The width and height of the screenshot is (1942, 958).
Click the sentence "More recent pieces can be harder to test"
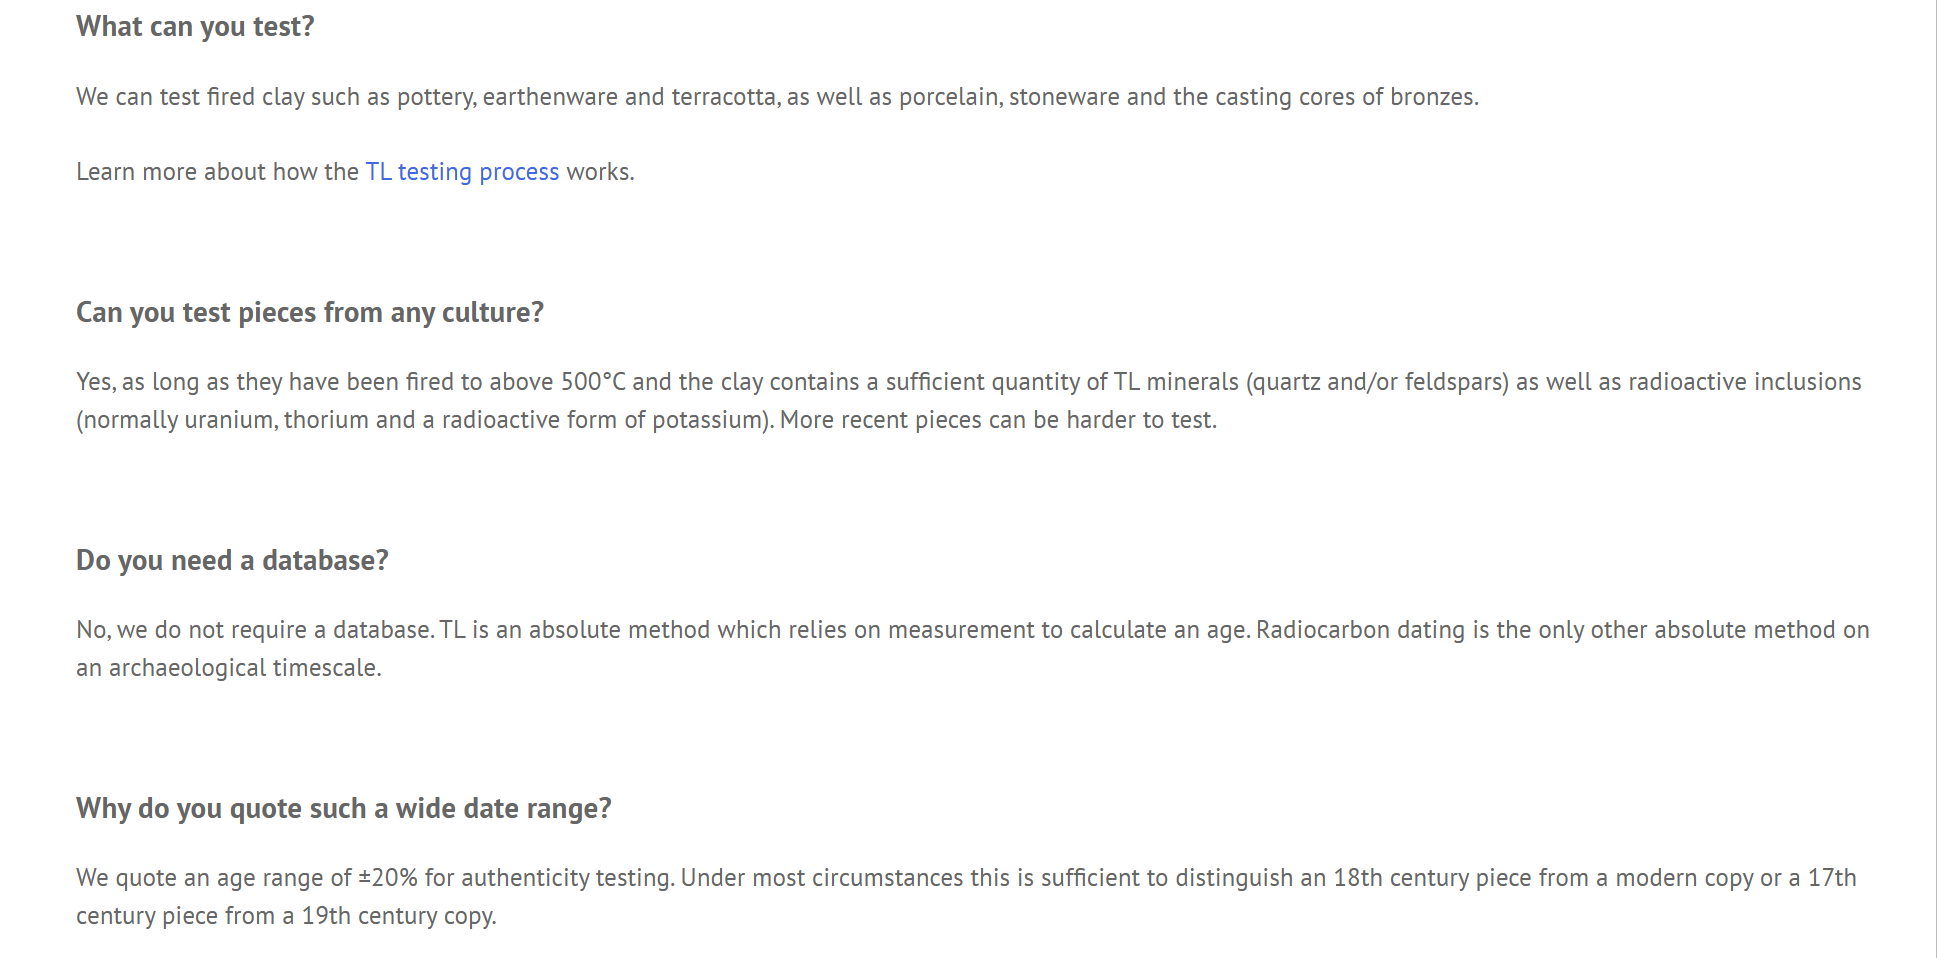pos(997,420)
